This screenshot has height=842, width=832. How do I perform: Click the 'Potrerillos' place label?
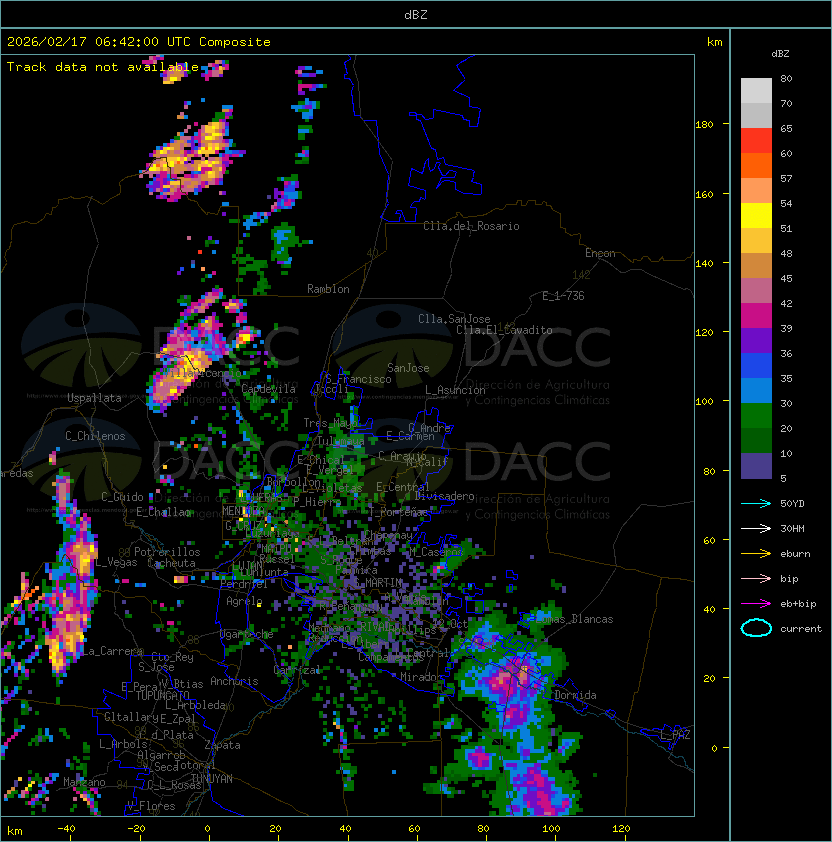(167, 552)
